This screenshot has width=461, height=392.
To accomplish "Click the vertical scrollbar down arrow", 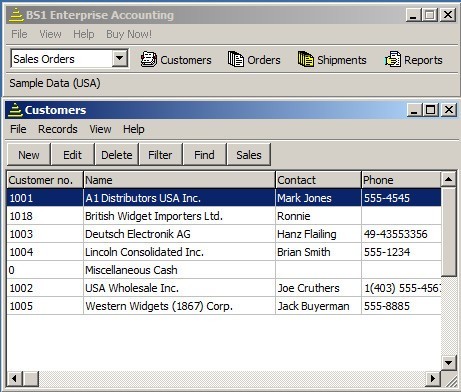I will (x=448, y=362).
